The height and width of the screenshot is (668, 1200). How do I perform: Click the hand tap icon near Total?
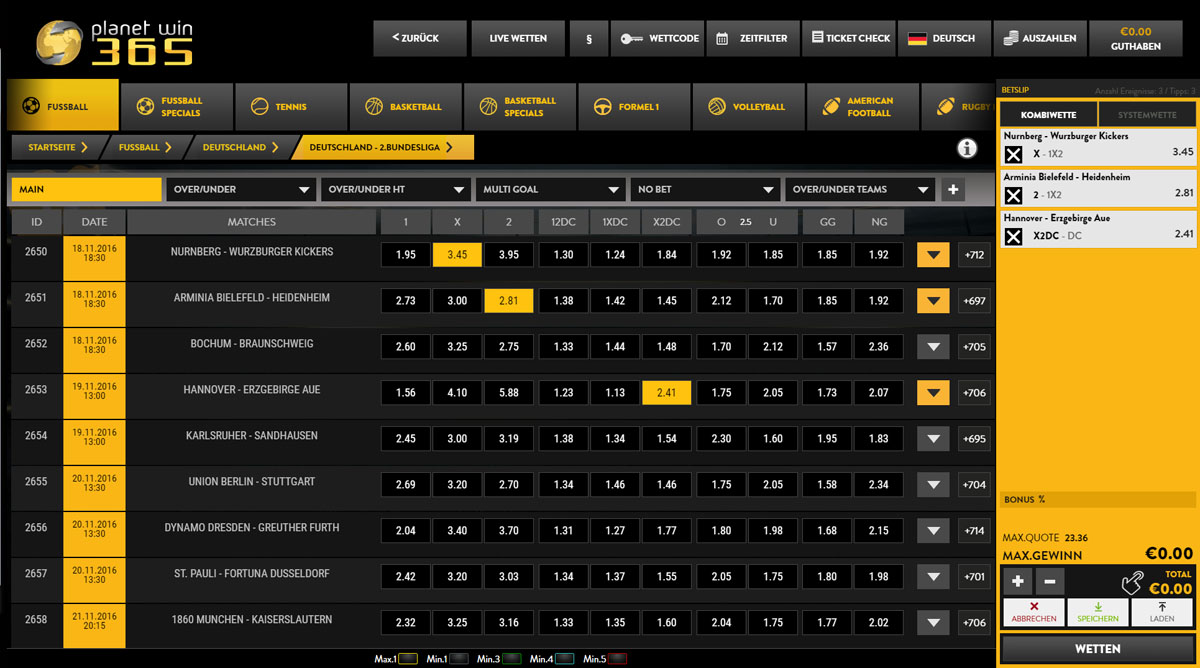click(1130, 582)
